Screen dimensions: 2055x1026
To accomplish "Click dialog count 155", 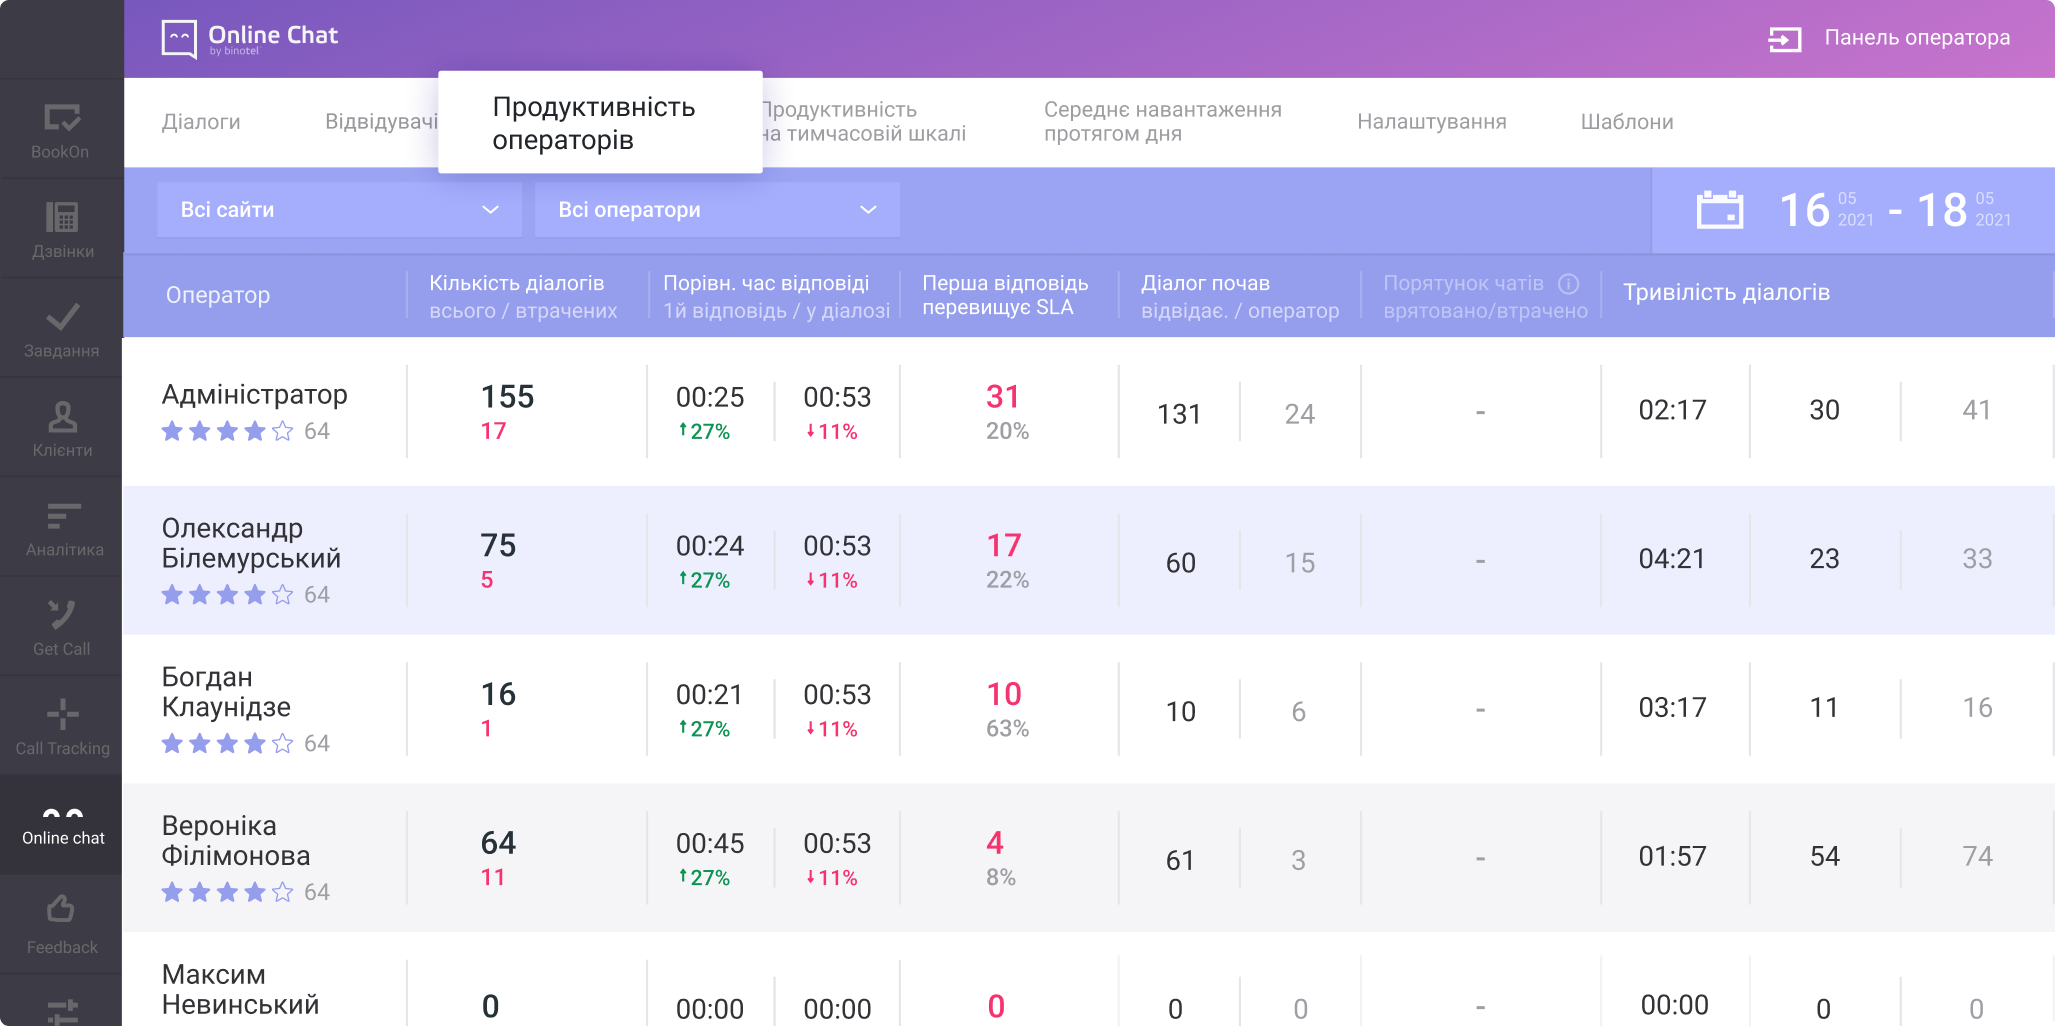I will click(508, 397).
